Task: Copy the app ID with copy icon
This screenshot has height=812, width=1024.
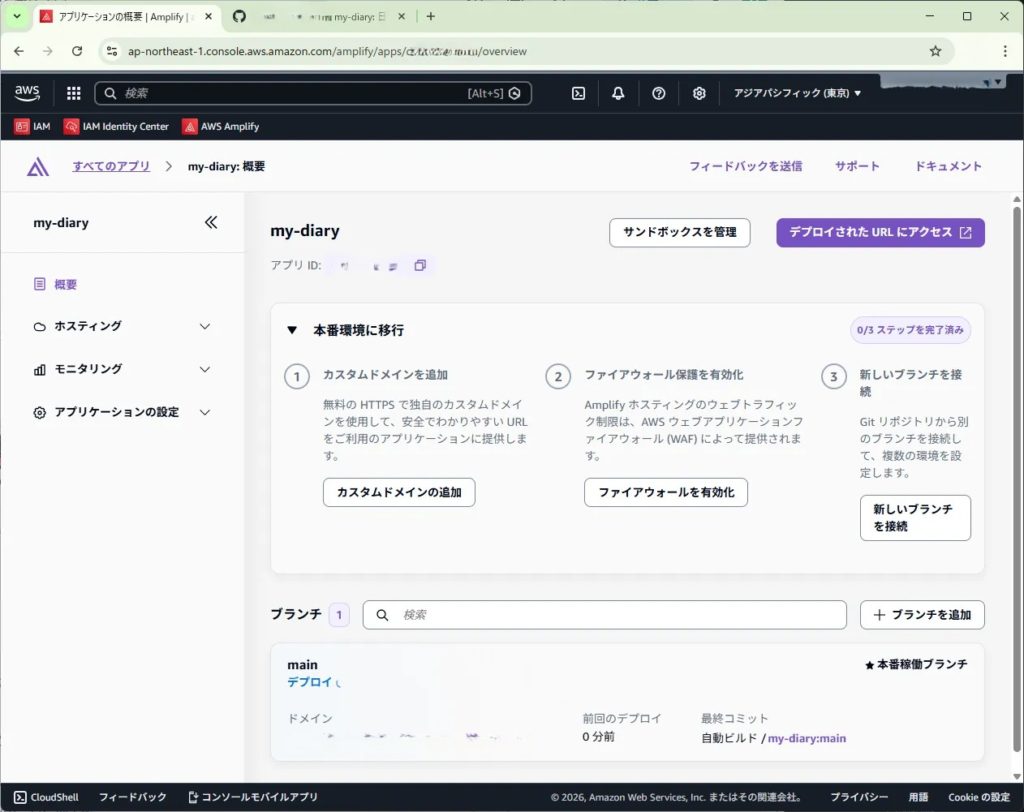Action: pos(420,266)
